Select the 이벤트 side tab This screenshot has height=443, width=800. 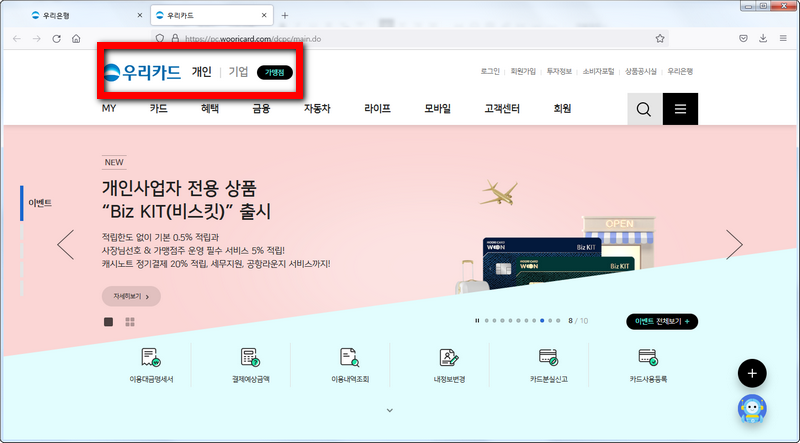40,203
